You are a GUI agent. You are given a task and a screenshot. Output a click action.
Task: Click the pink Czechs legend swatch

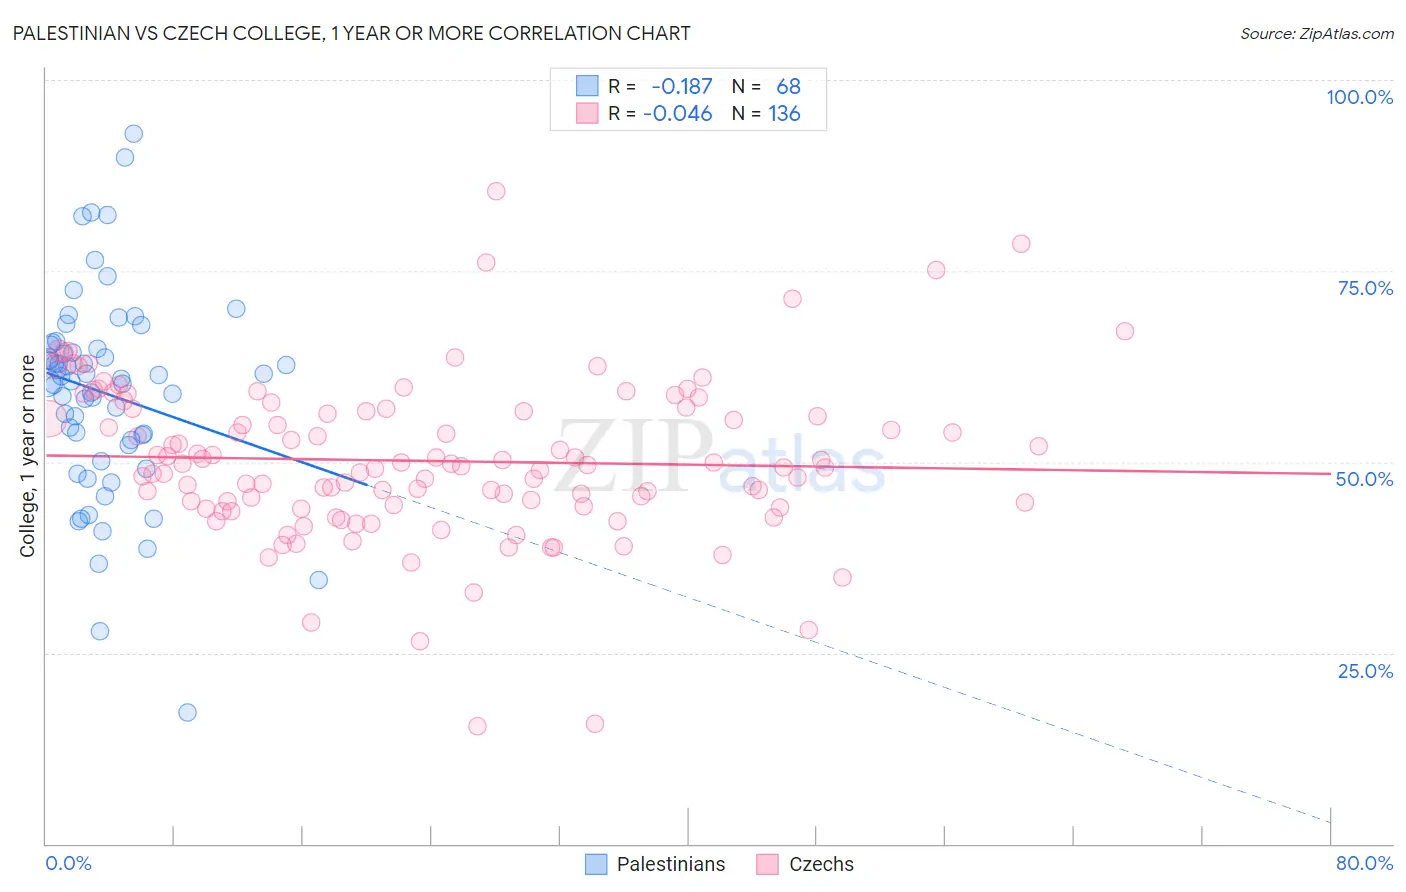pyautogui.click(x=768, y=864)
